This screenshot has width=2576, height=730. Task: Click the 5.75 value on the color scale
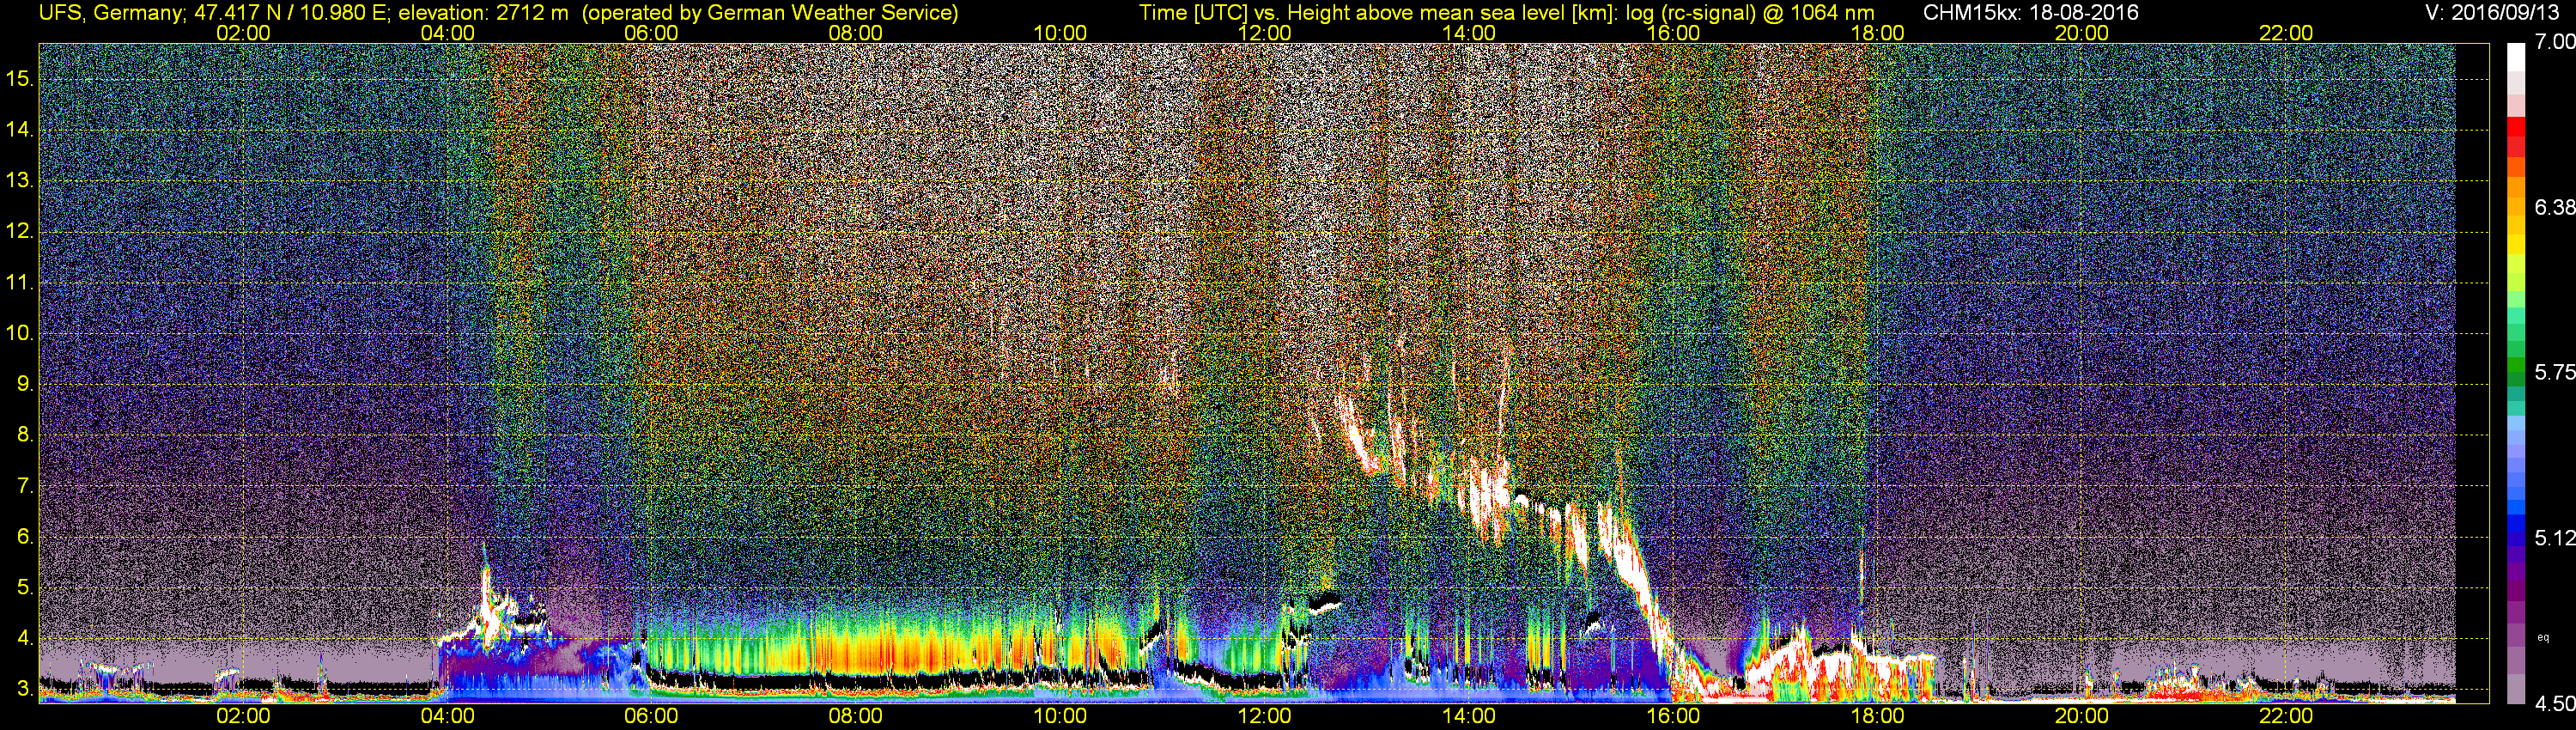pos(2554,372)
